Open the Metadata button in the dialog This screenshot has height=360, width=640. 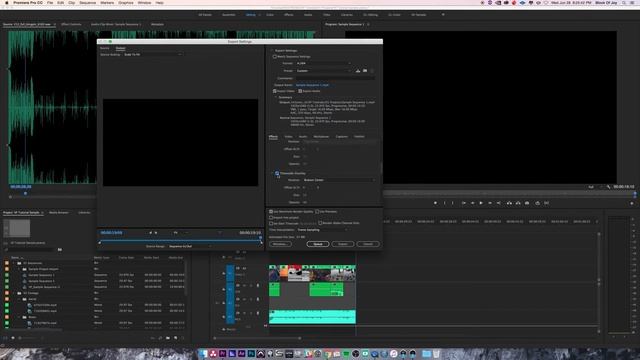[280, 244]
